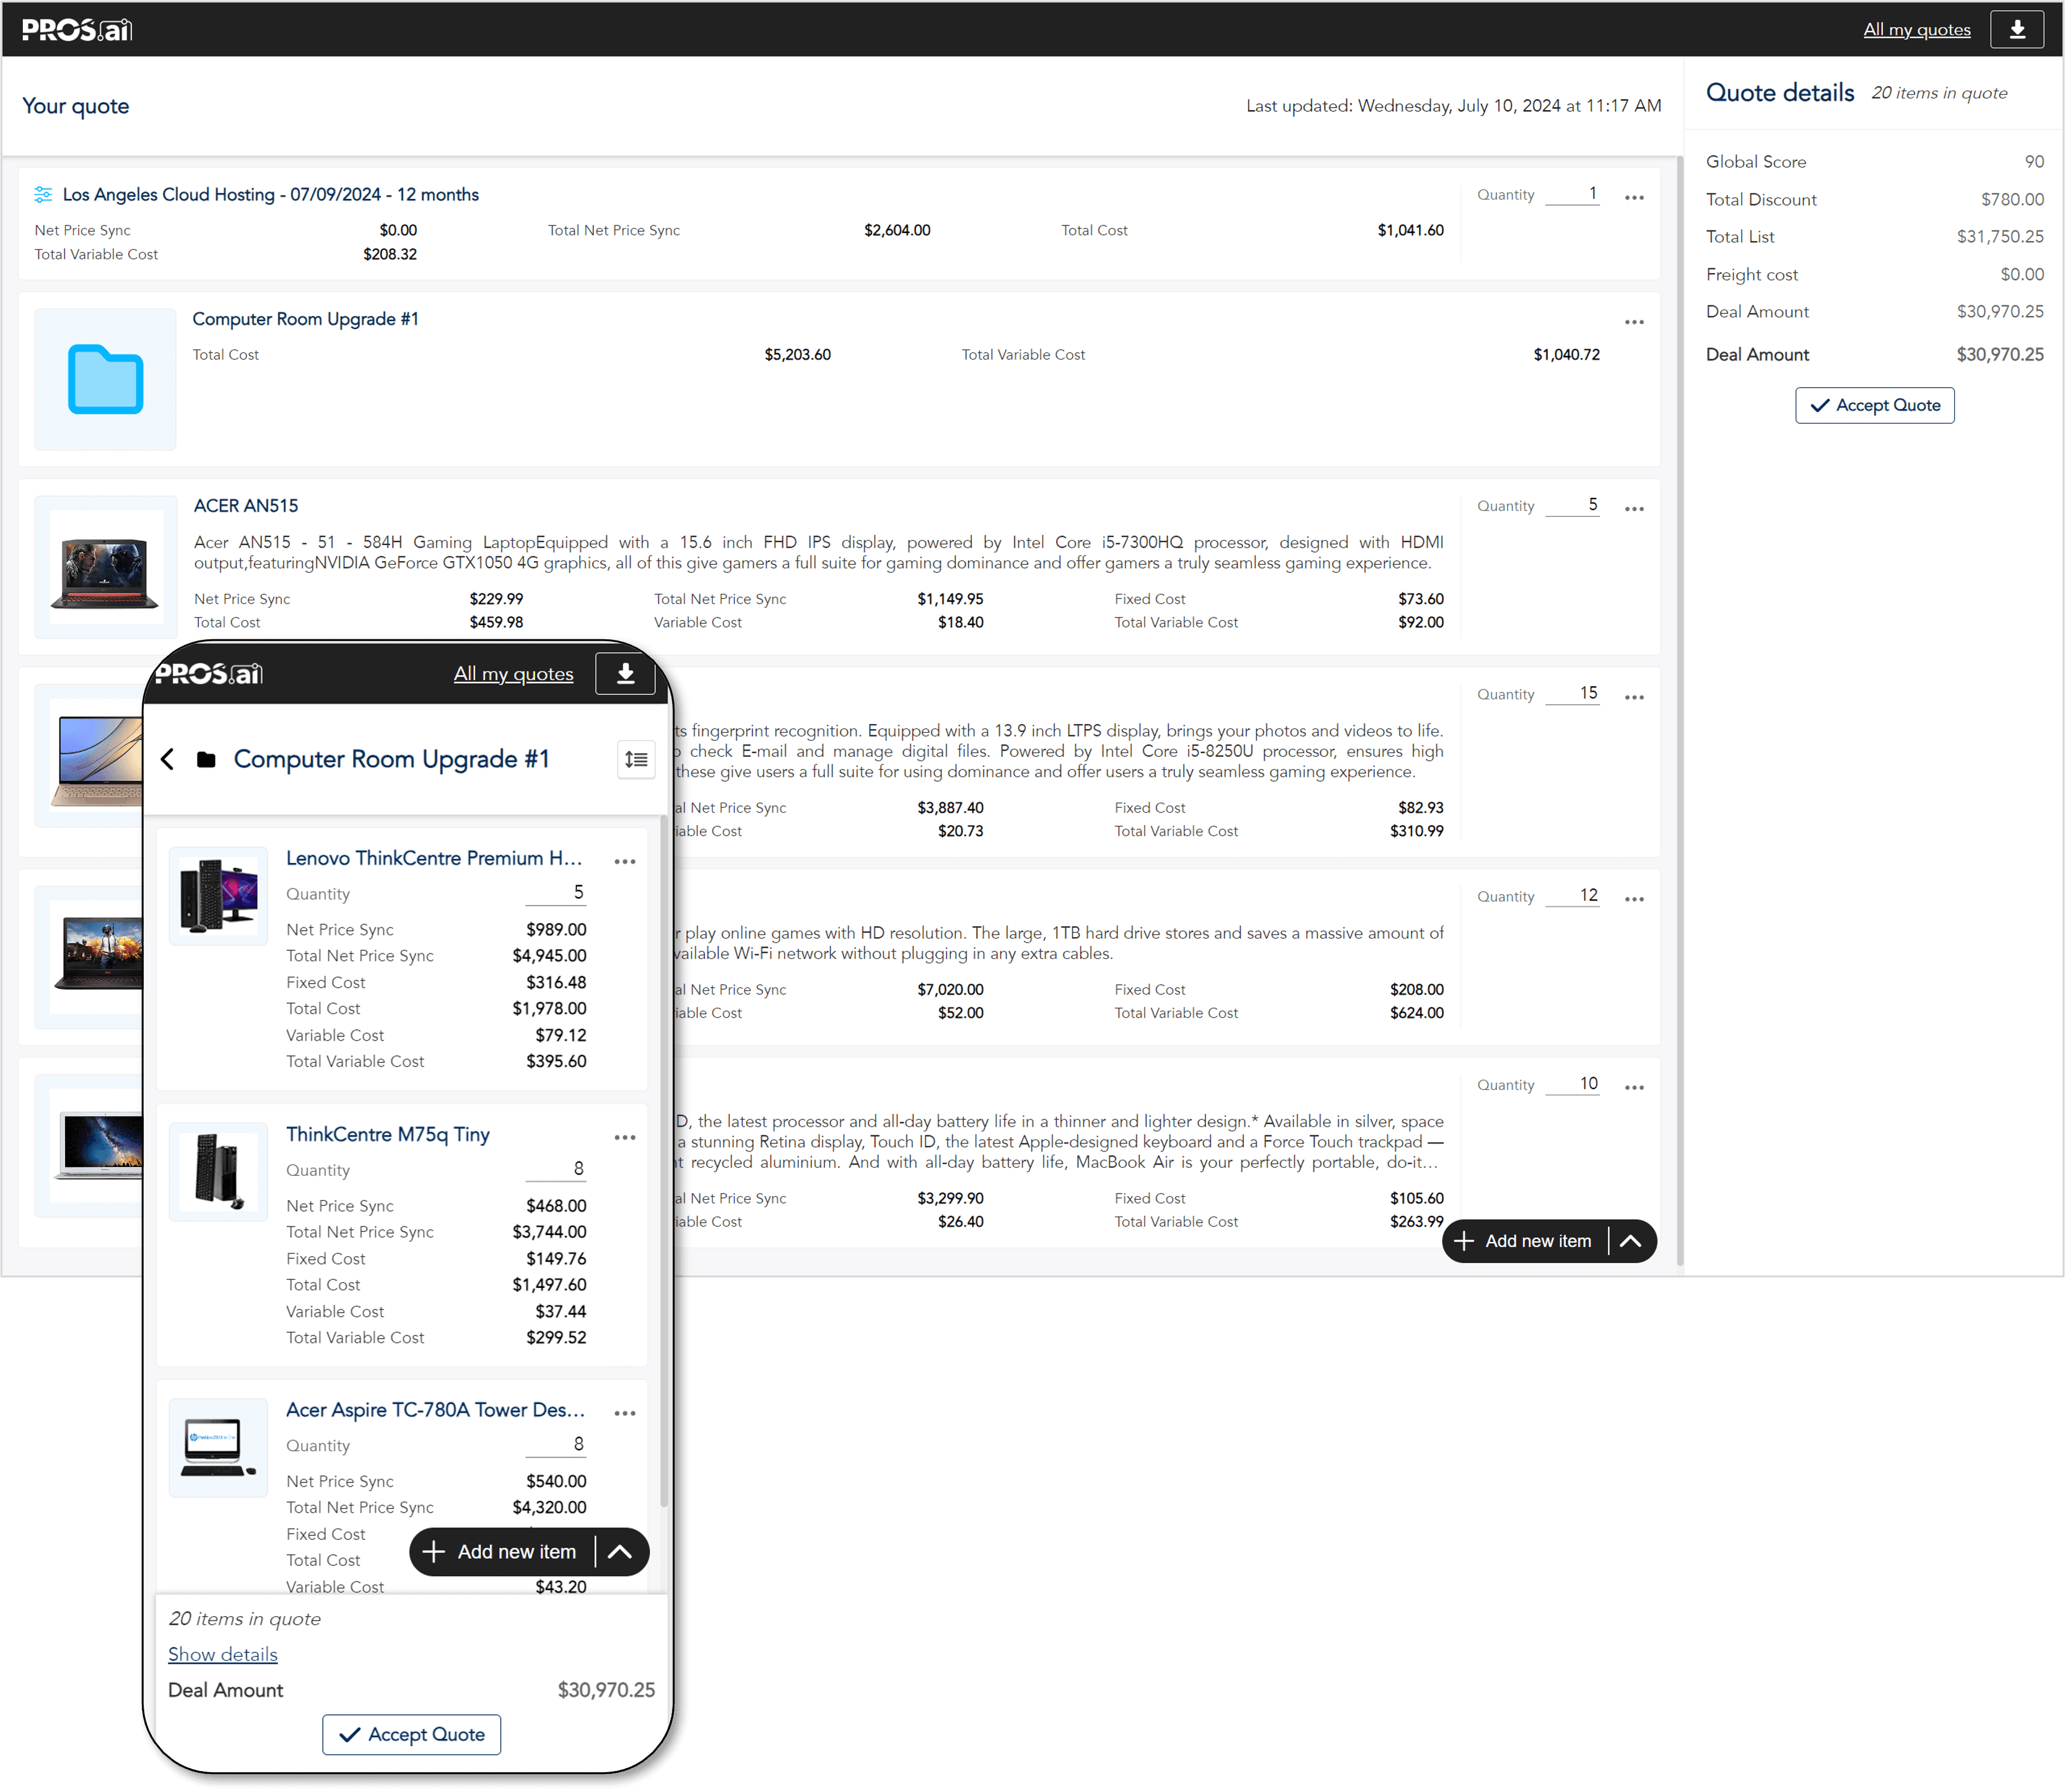Screen dimensions: 2065x1792
Task: Edit quantity field for Los Angeles Cloud Hosting
Action: point(1572,194)
